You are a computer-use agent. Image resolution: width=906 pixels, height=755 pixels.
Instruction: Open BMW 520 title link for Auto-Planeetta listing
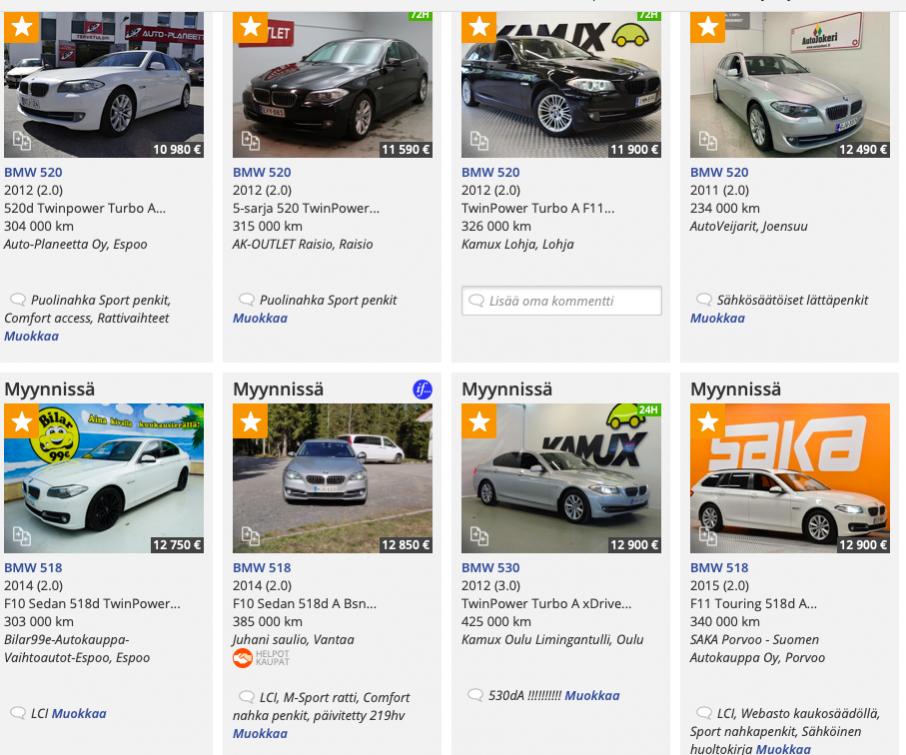tap(33, 172)
